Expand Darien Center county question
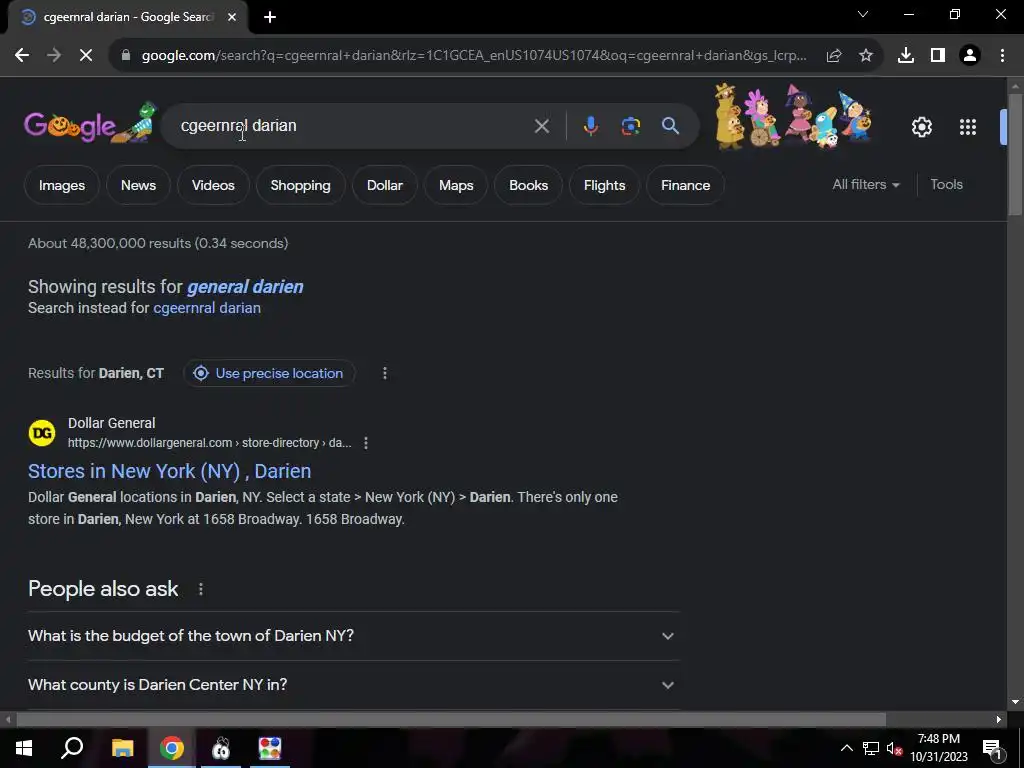 tap(353, 685)
